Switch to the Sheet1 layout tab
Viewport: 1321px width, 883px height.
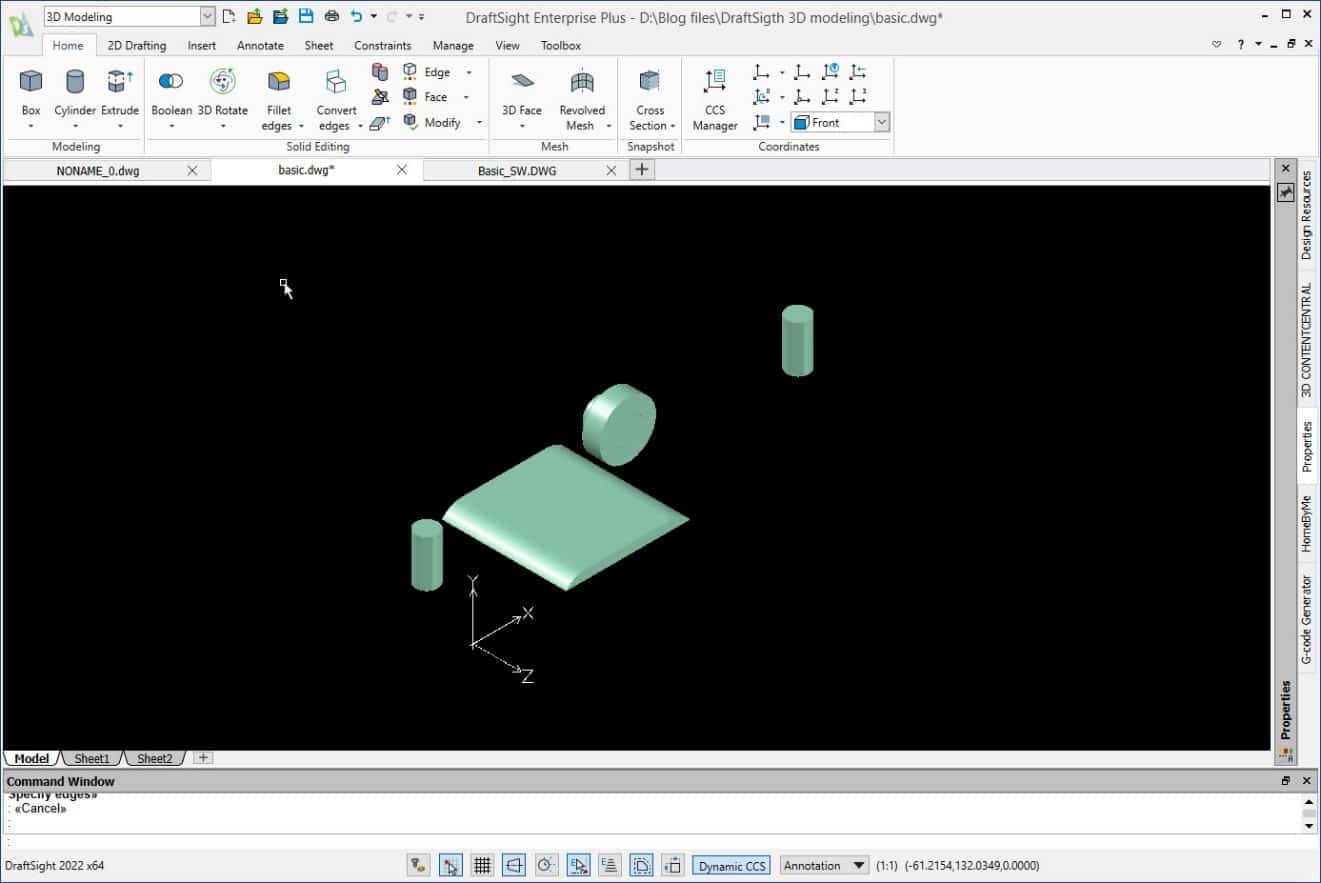point(92,758)
